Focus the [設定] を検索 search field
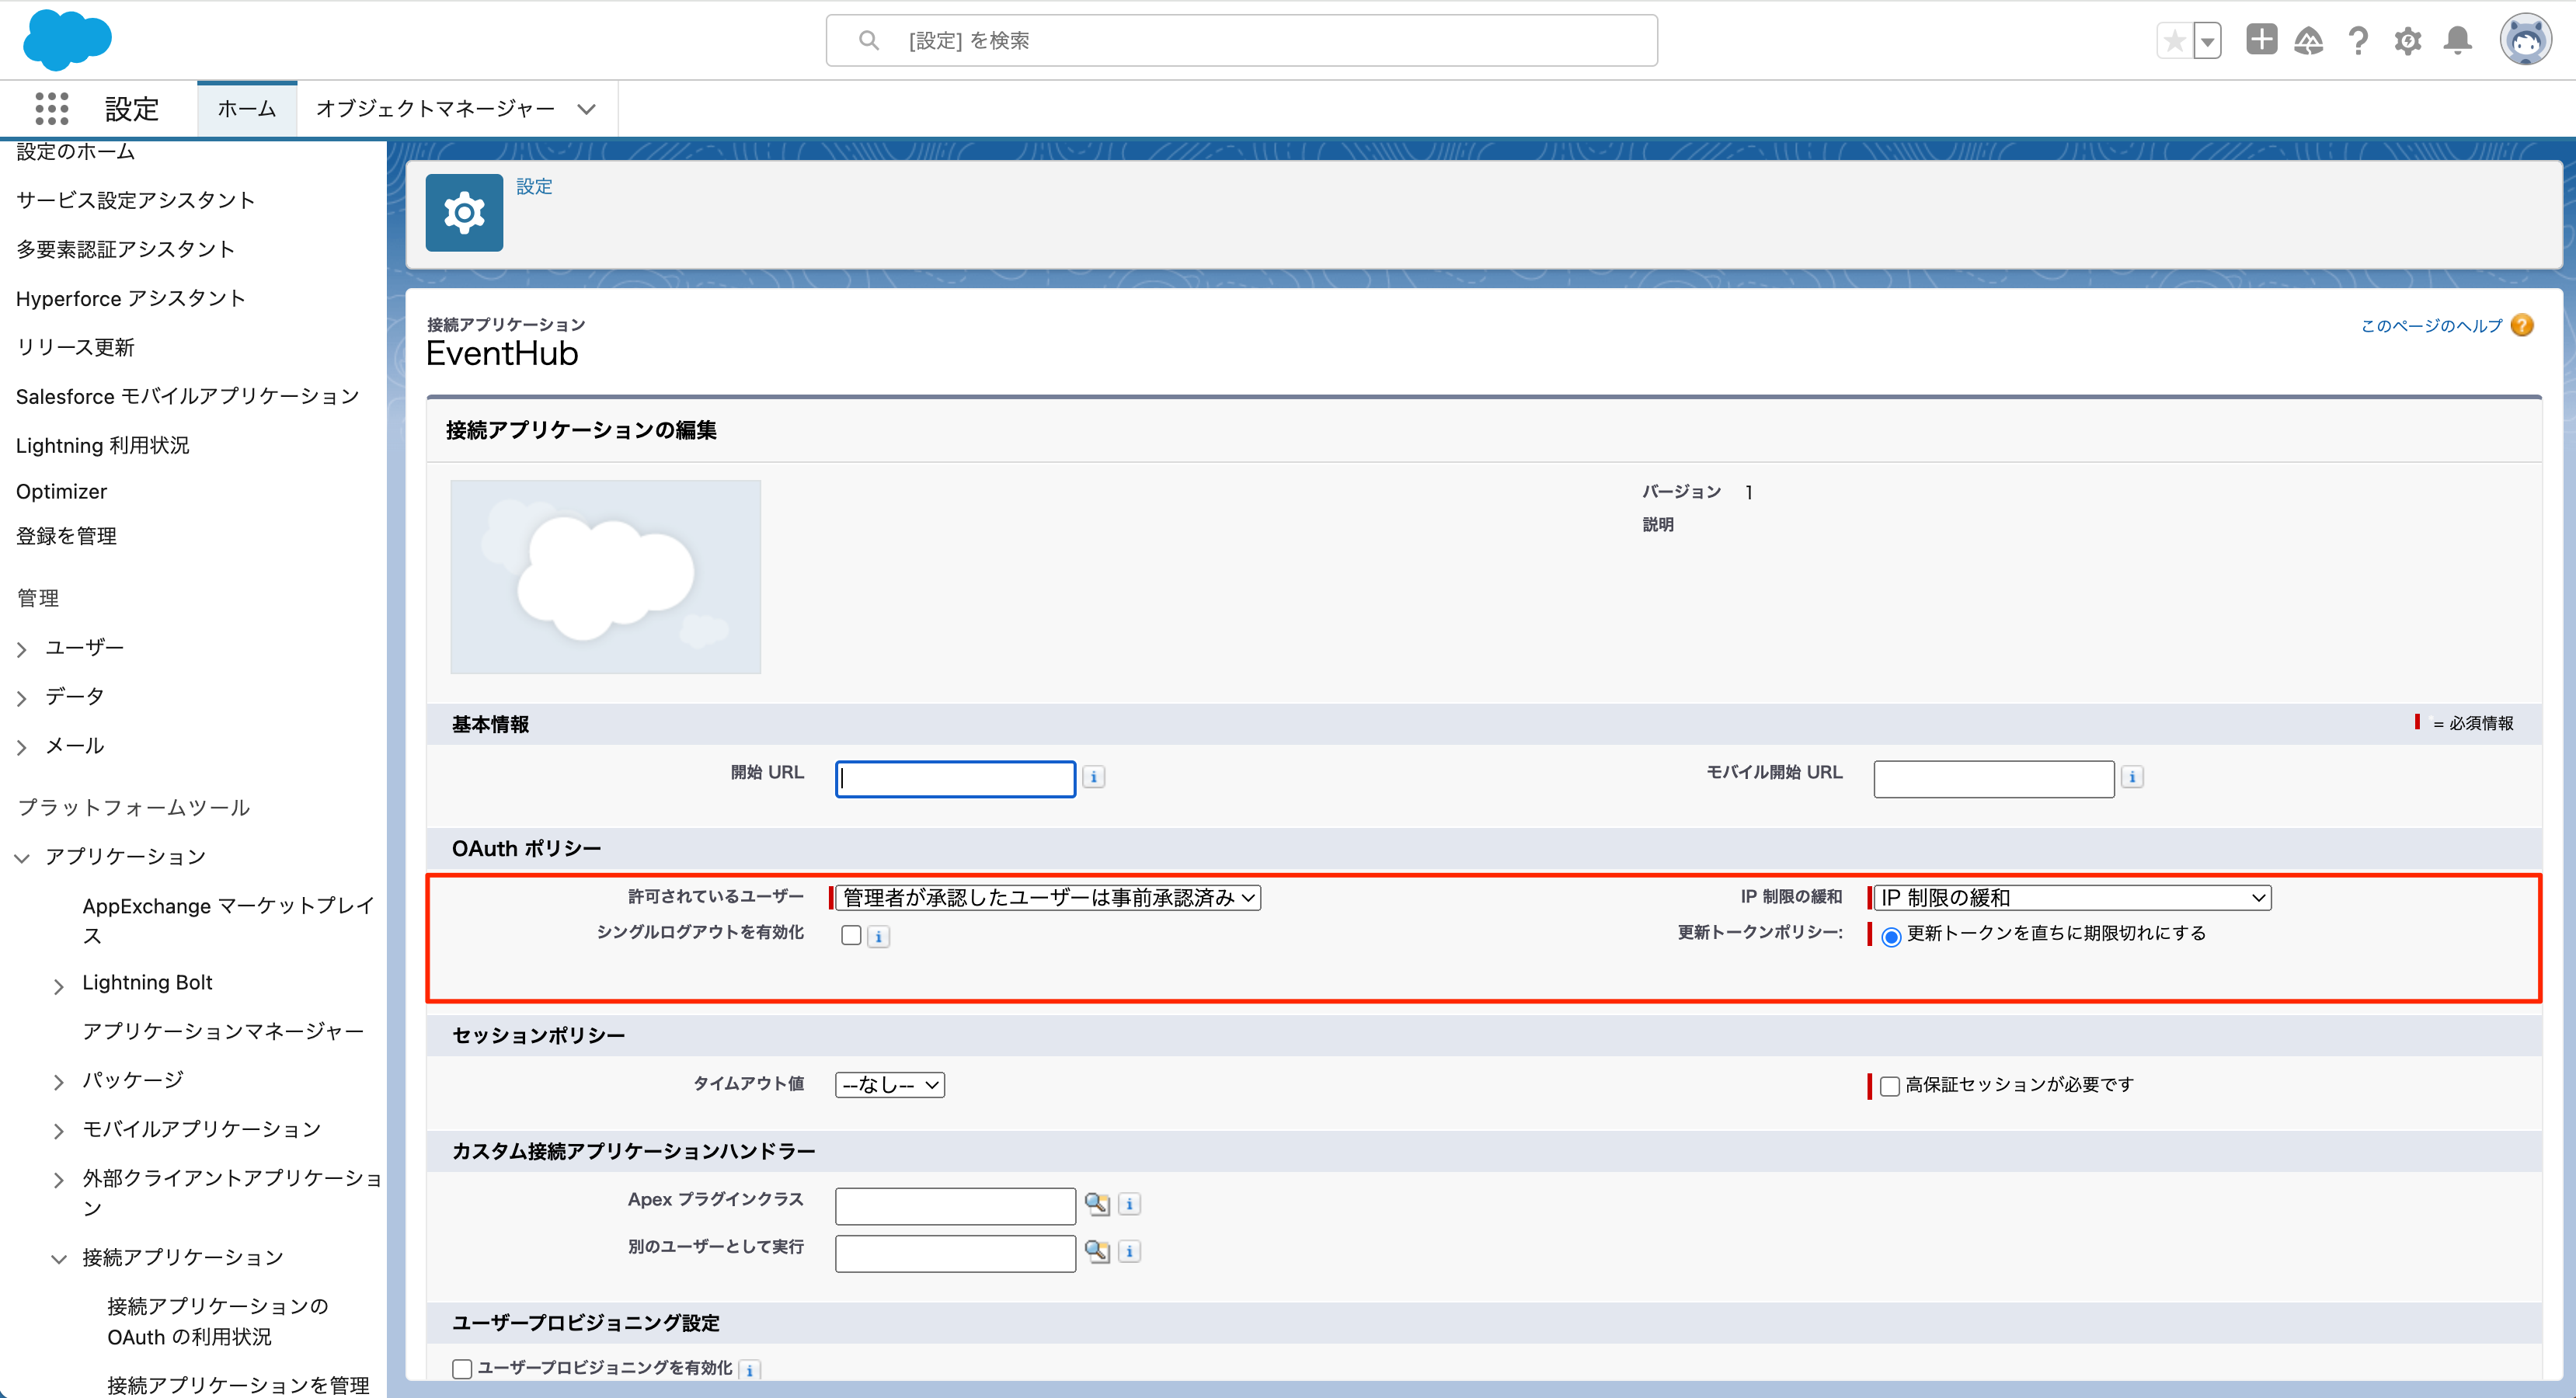This screenshot has width=2576, height=1398. tap(1241, 40)
